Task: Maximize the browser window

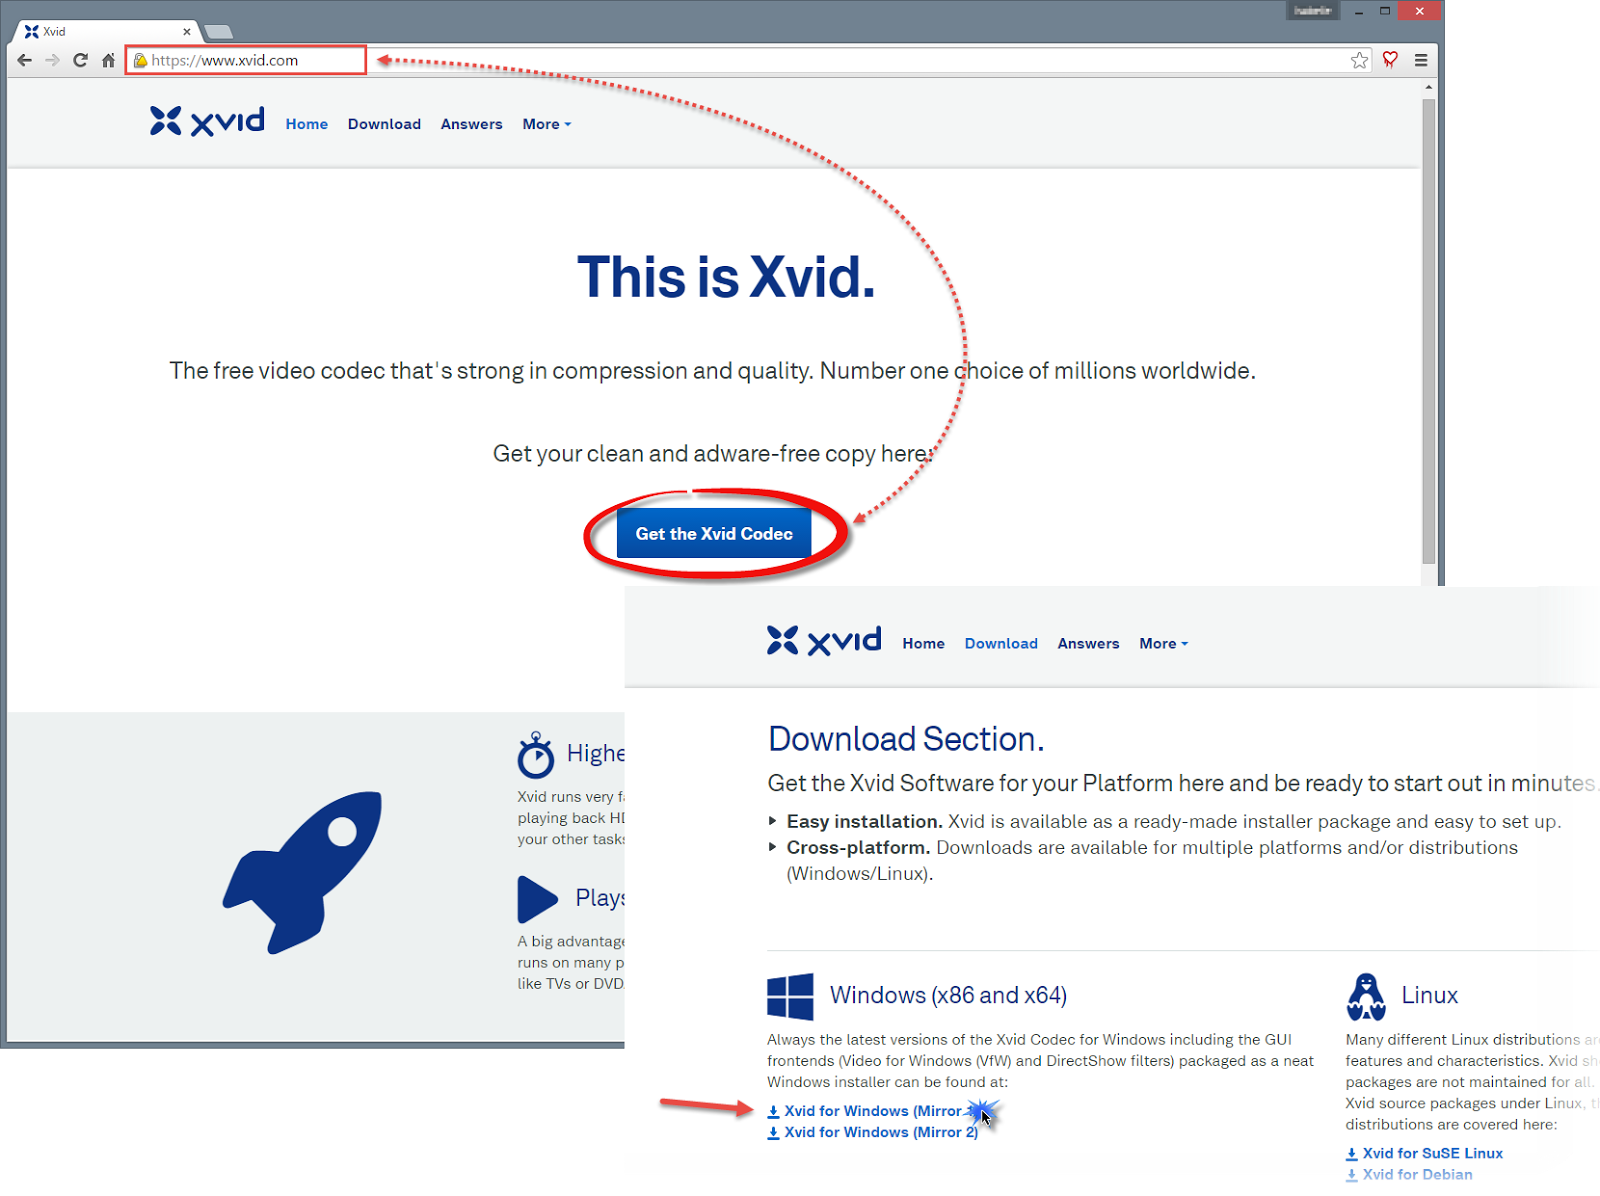Action: pos(1385,11)
